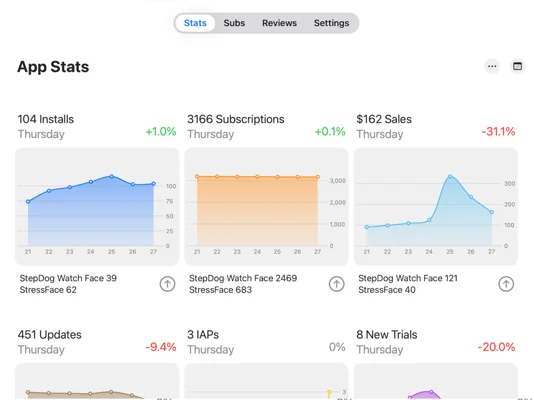
Task: Click the up-arrow icon under Installs chart
Action: [x=167, y=284]
